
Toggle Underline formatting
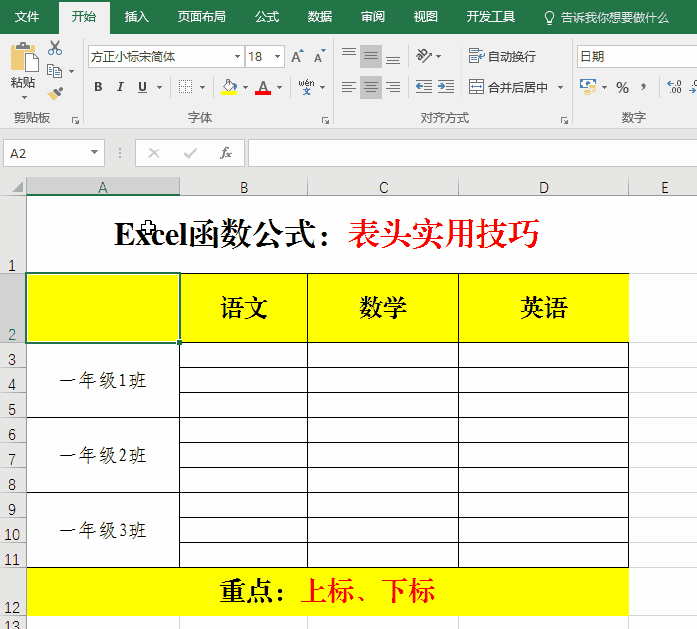(x=142, y=87)
